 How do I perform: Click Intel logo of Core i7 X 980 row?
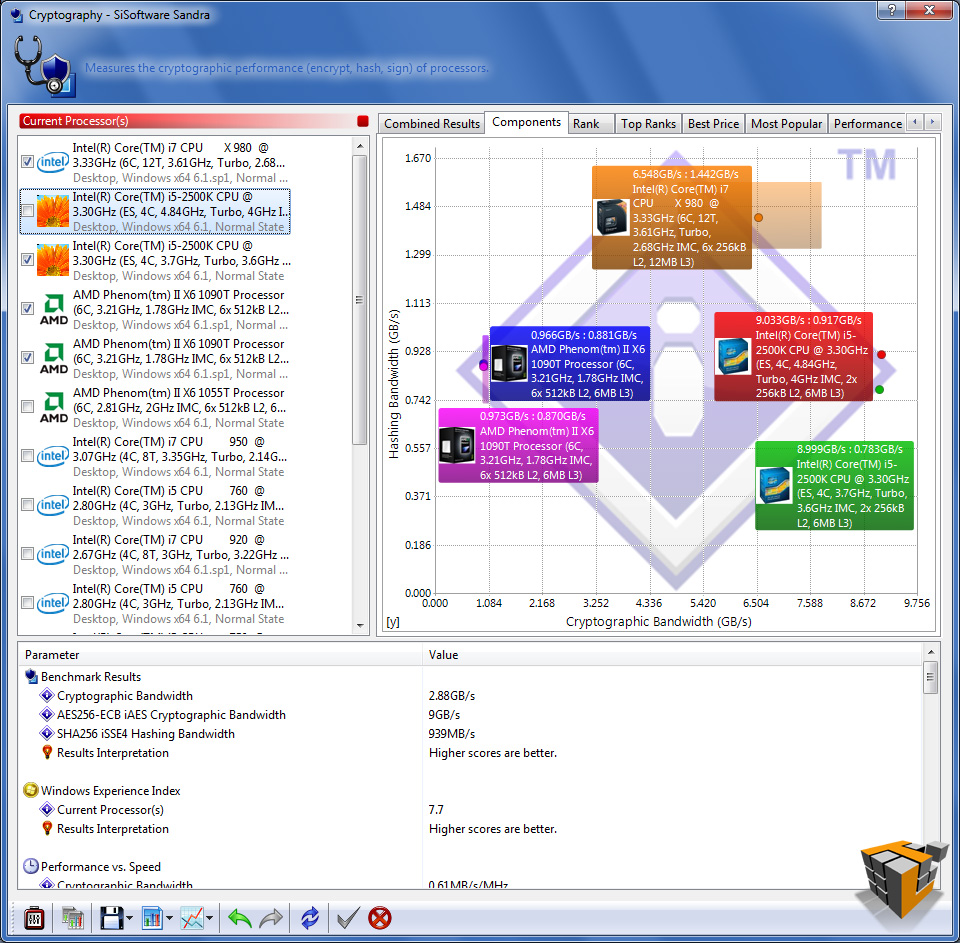coord(53,162)
